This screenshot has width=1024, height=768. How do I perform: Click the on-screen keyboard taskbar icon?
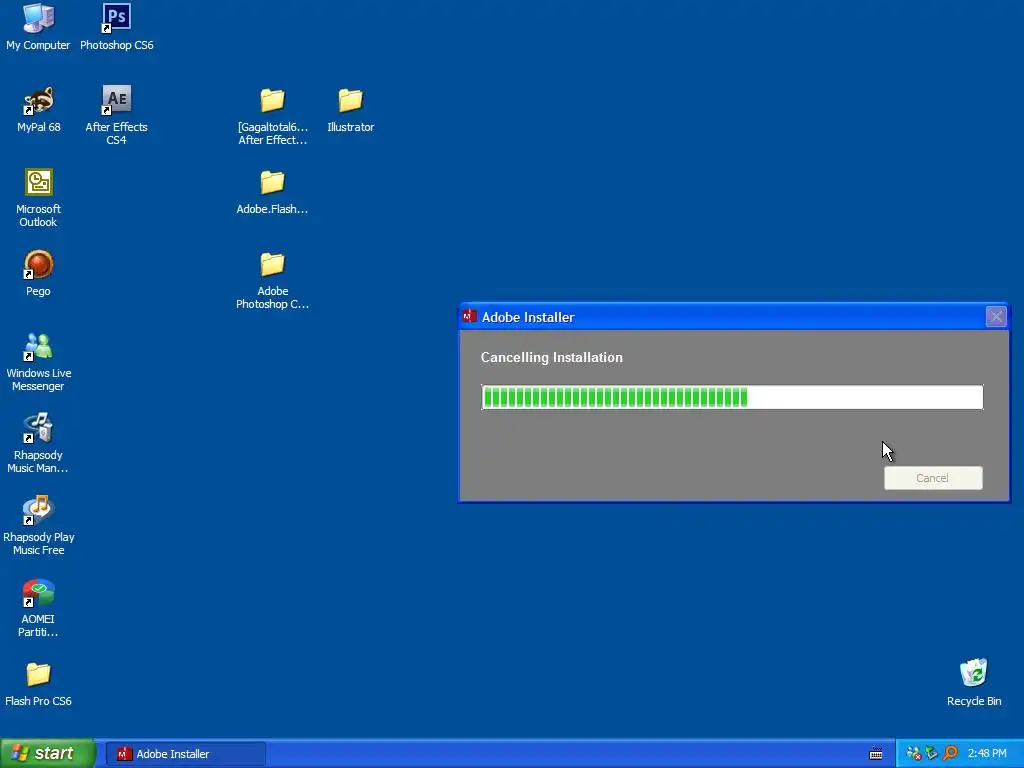876,754
